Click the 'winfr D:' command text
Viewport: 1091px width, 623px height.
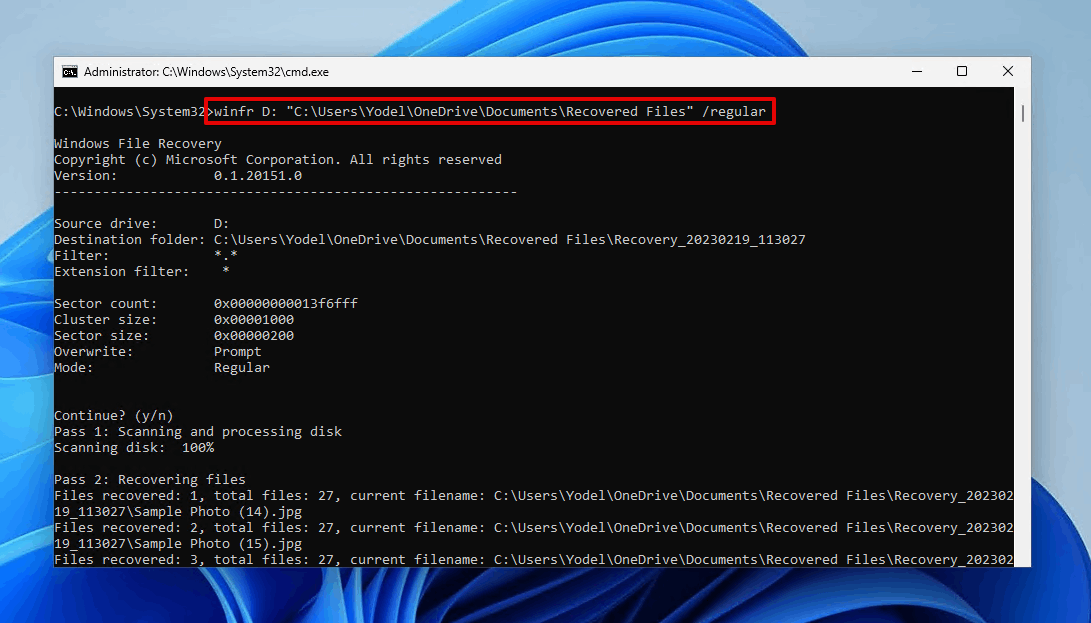245,111
